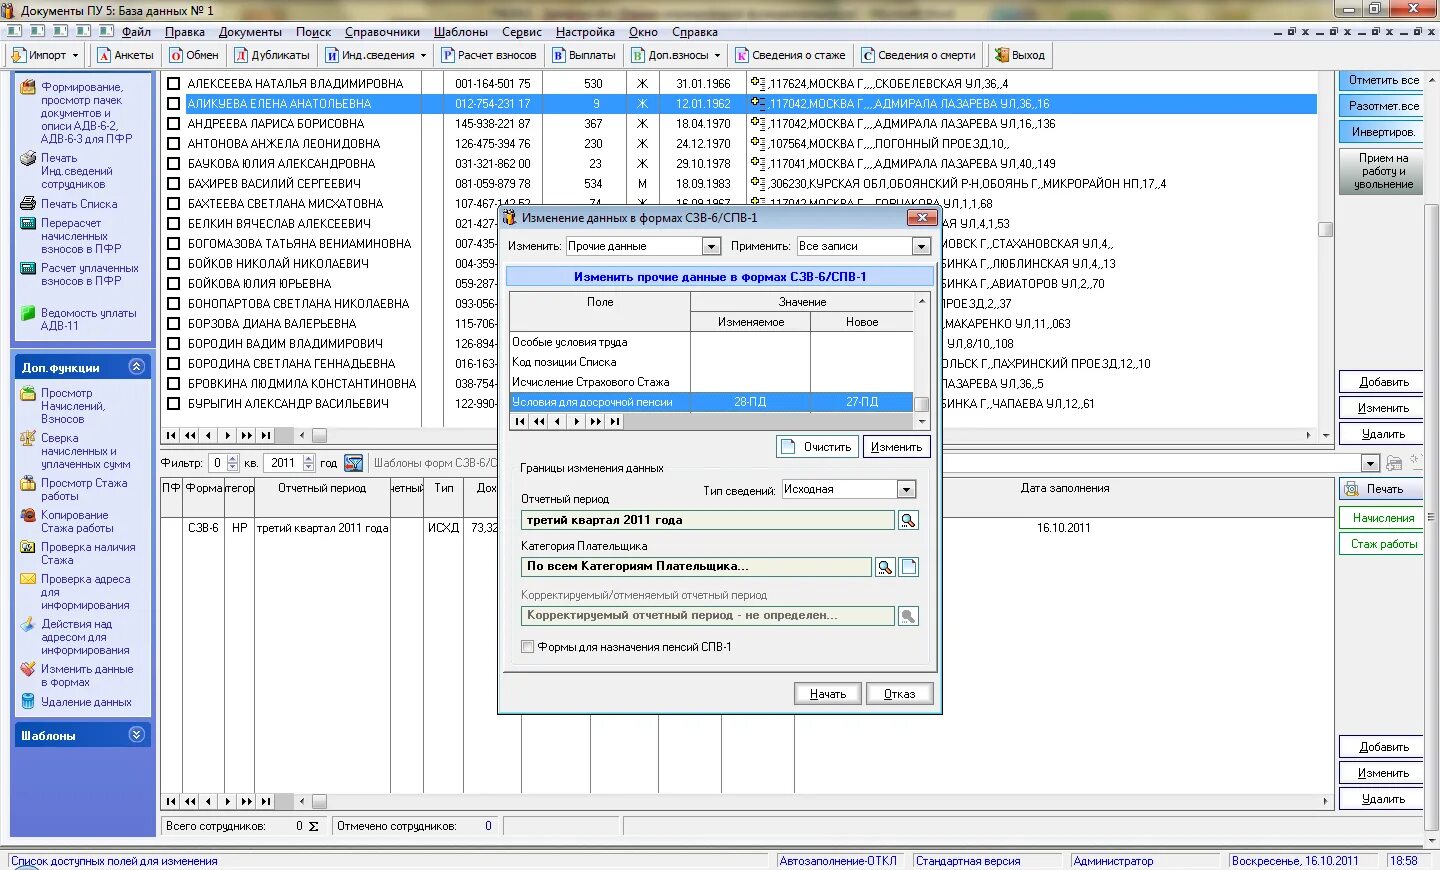Image resolution: width=1440 pixels, height=870 pixels.
Task: Click search icon next to reporting period
Action: click(x=908, y=520)
